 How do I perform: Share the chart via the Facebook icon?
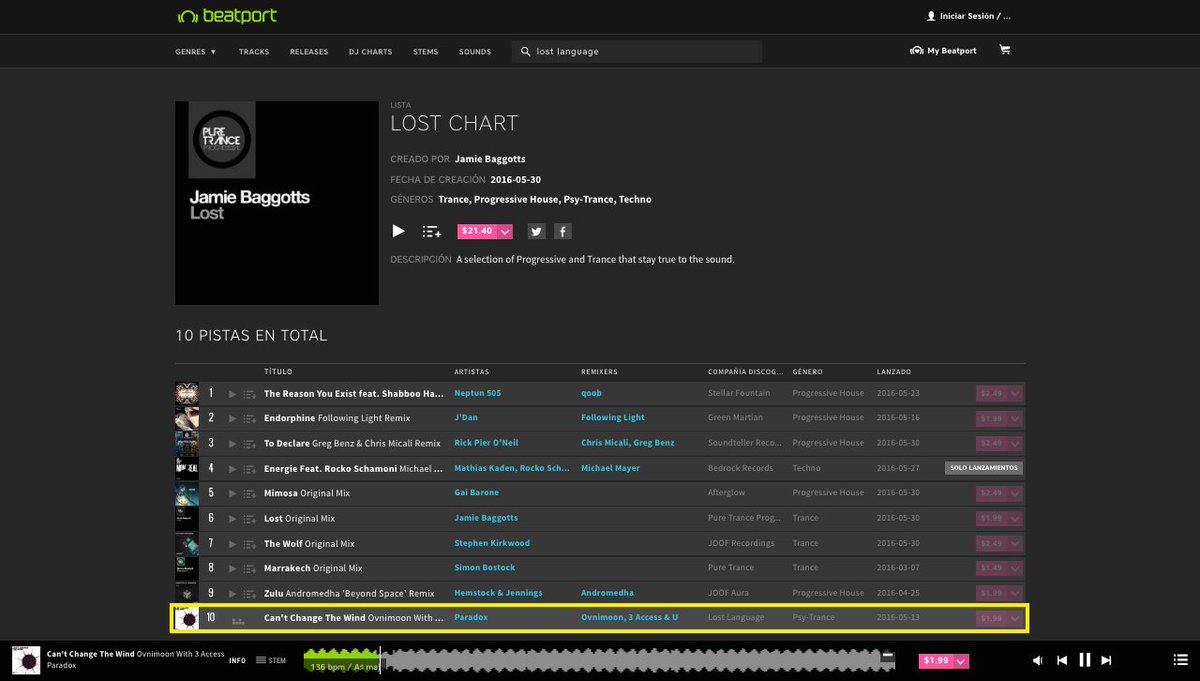(562, 230)
